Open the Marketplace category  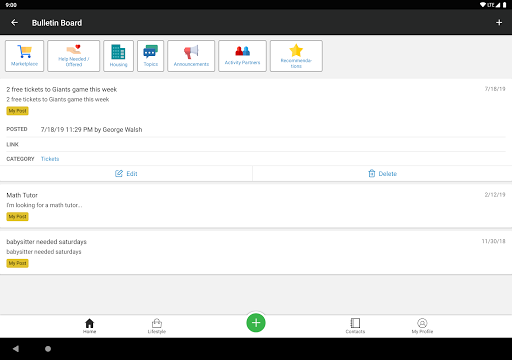point(24,56)
